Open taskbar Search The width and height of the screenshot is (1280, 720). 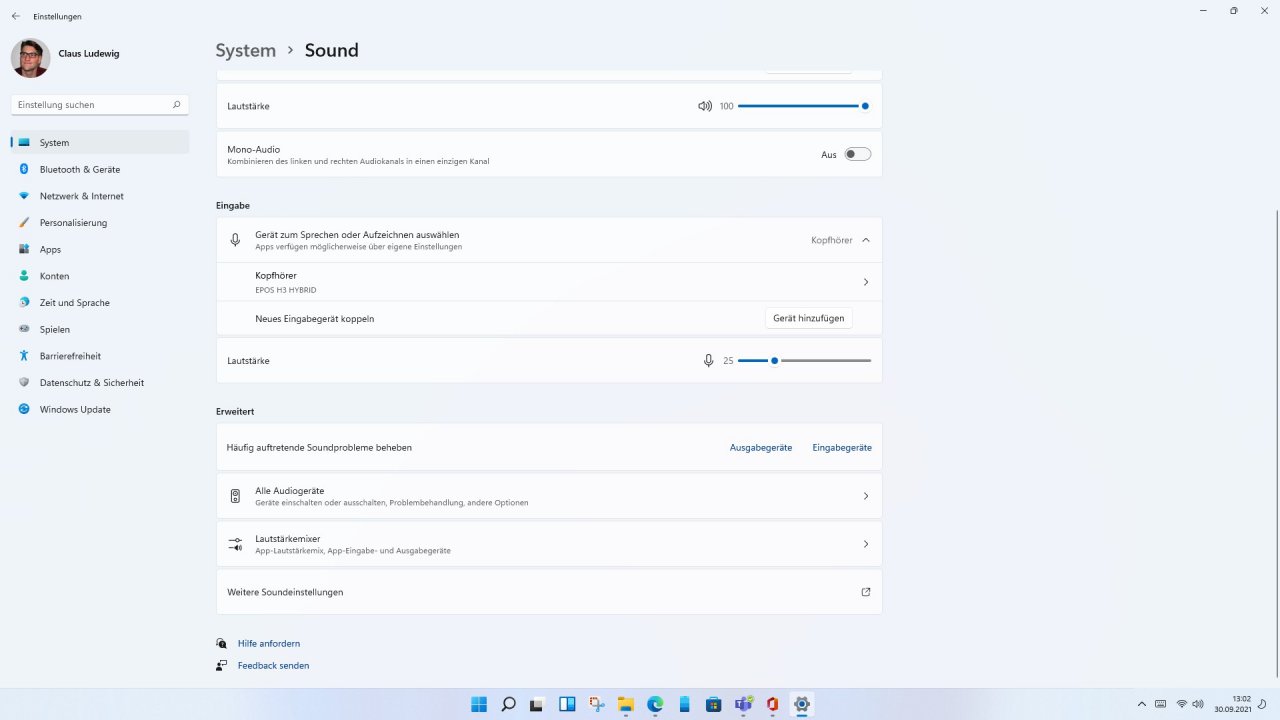(x=508, y=704)
